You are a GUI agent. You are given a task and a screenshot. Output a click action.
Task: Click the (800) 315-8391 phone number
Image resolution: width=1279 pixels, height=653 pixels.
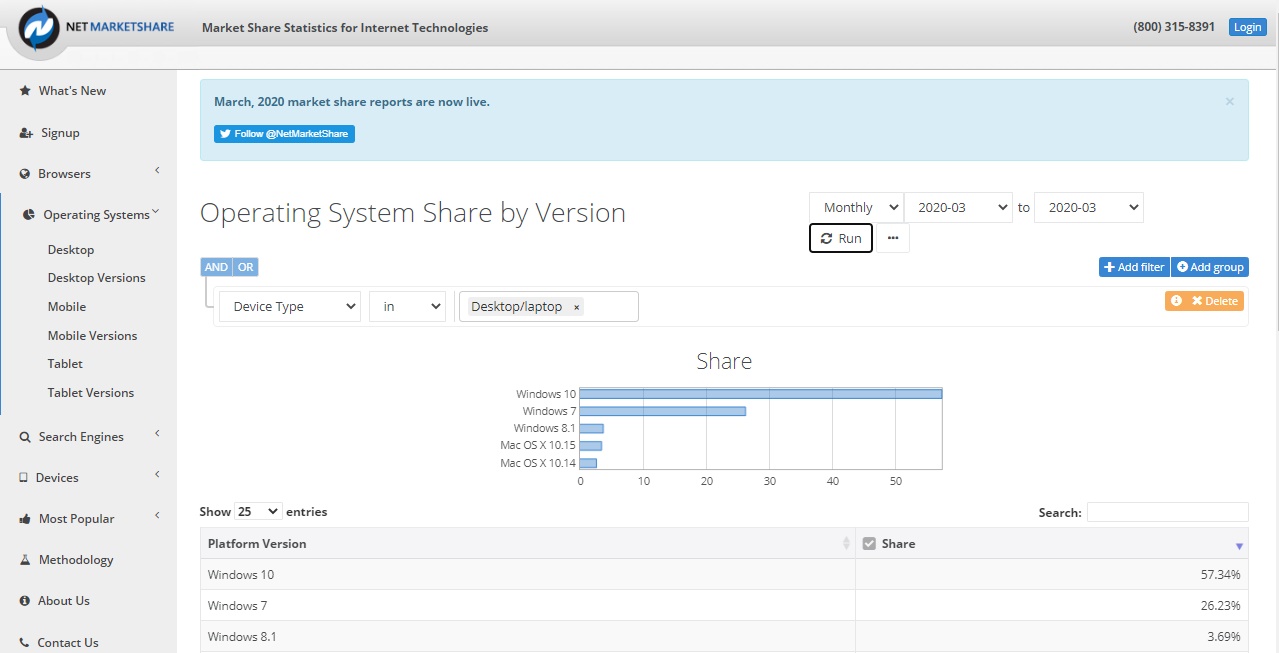coord(1174,27)
